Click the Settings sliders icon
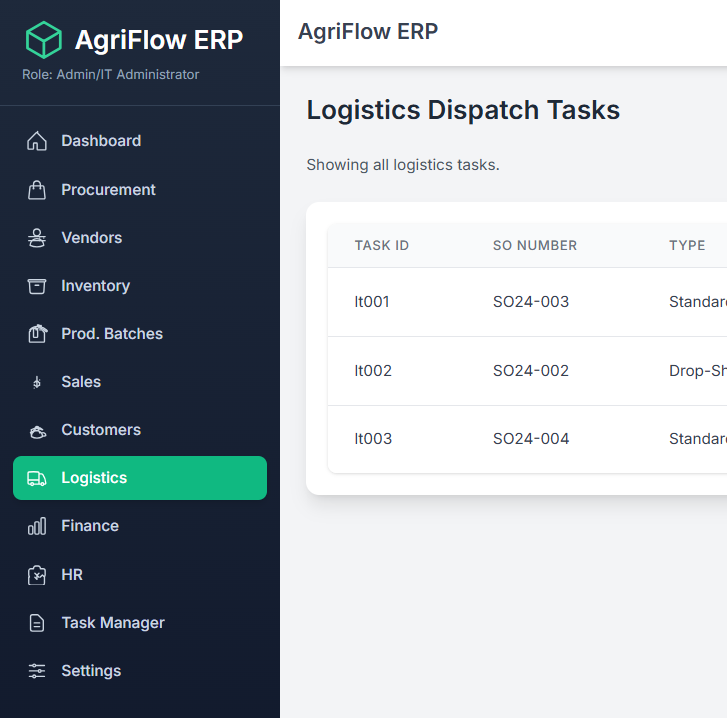The image size is (727, 718). 37,671
